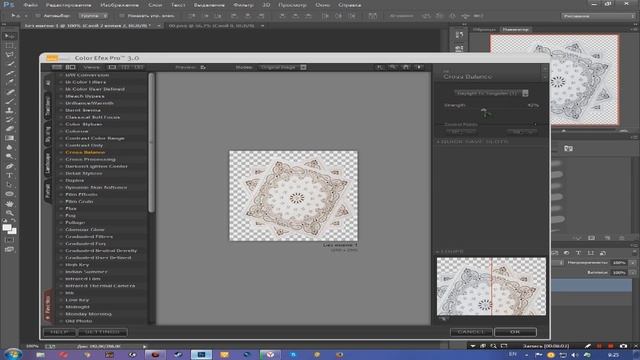Click the side-by-side preview view icon
The width and height of the screenshot is (640, 360).
139,67
